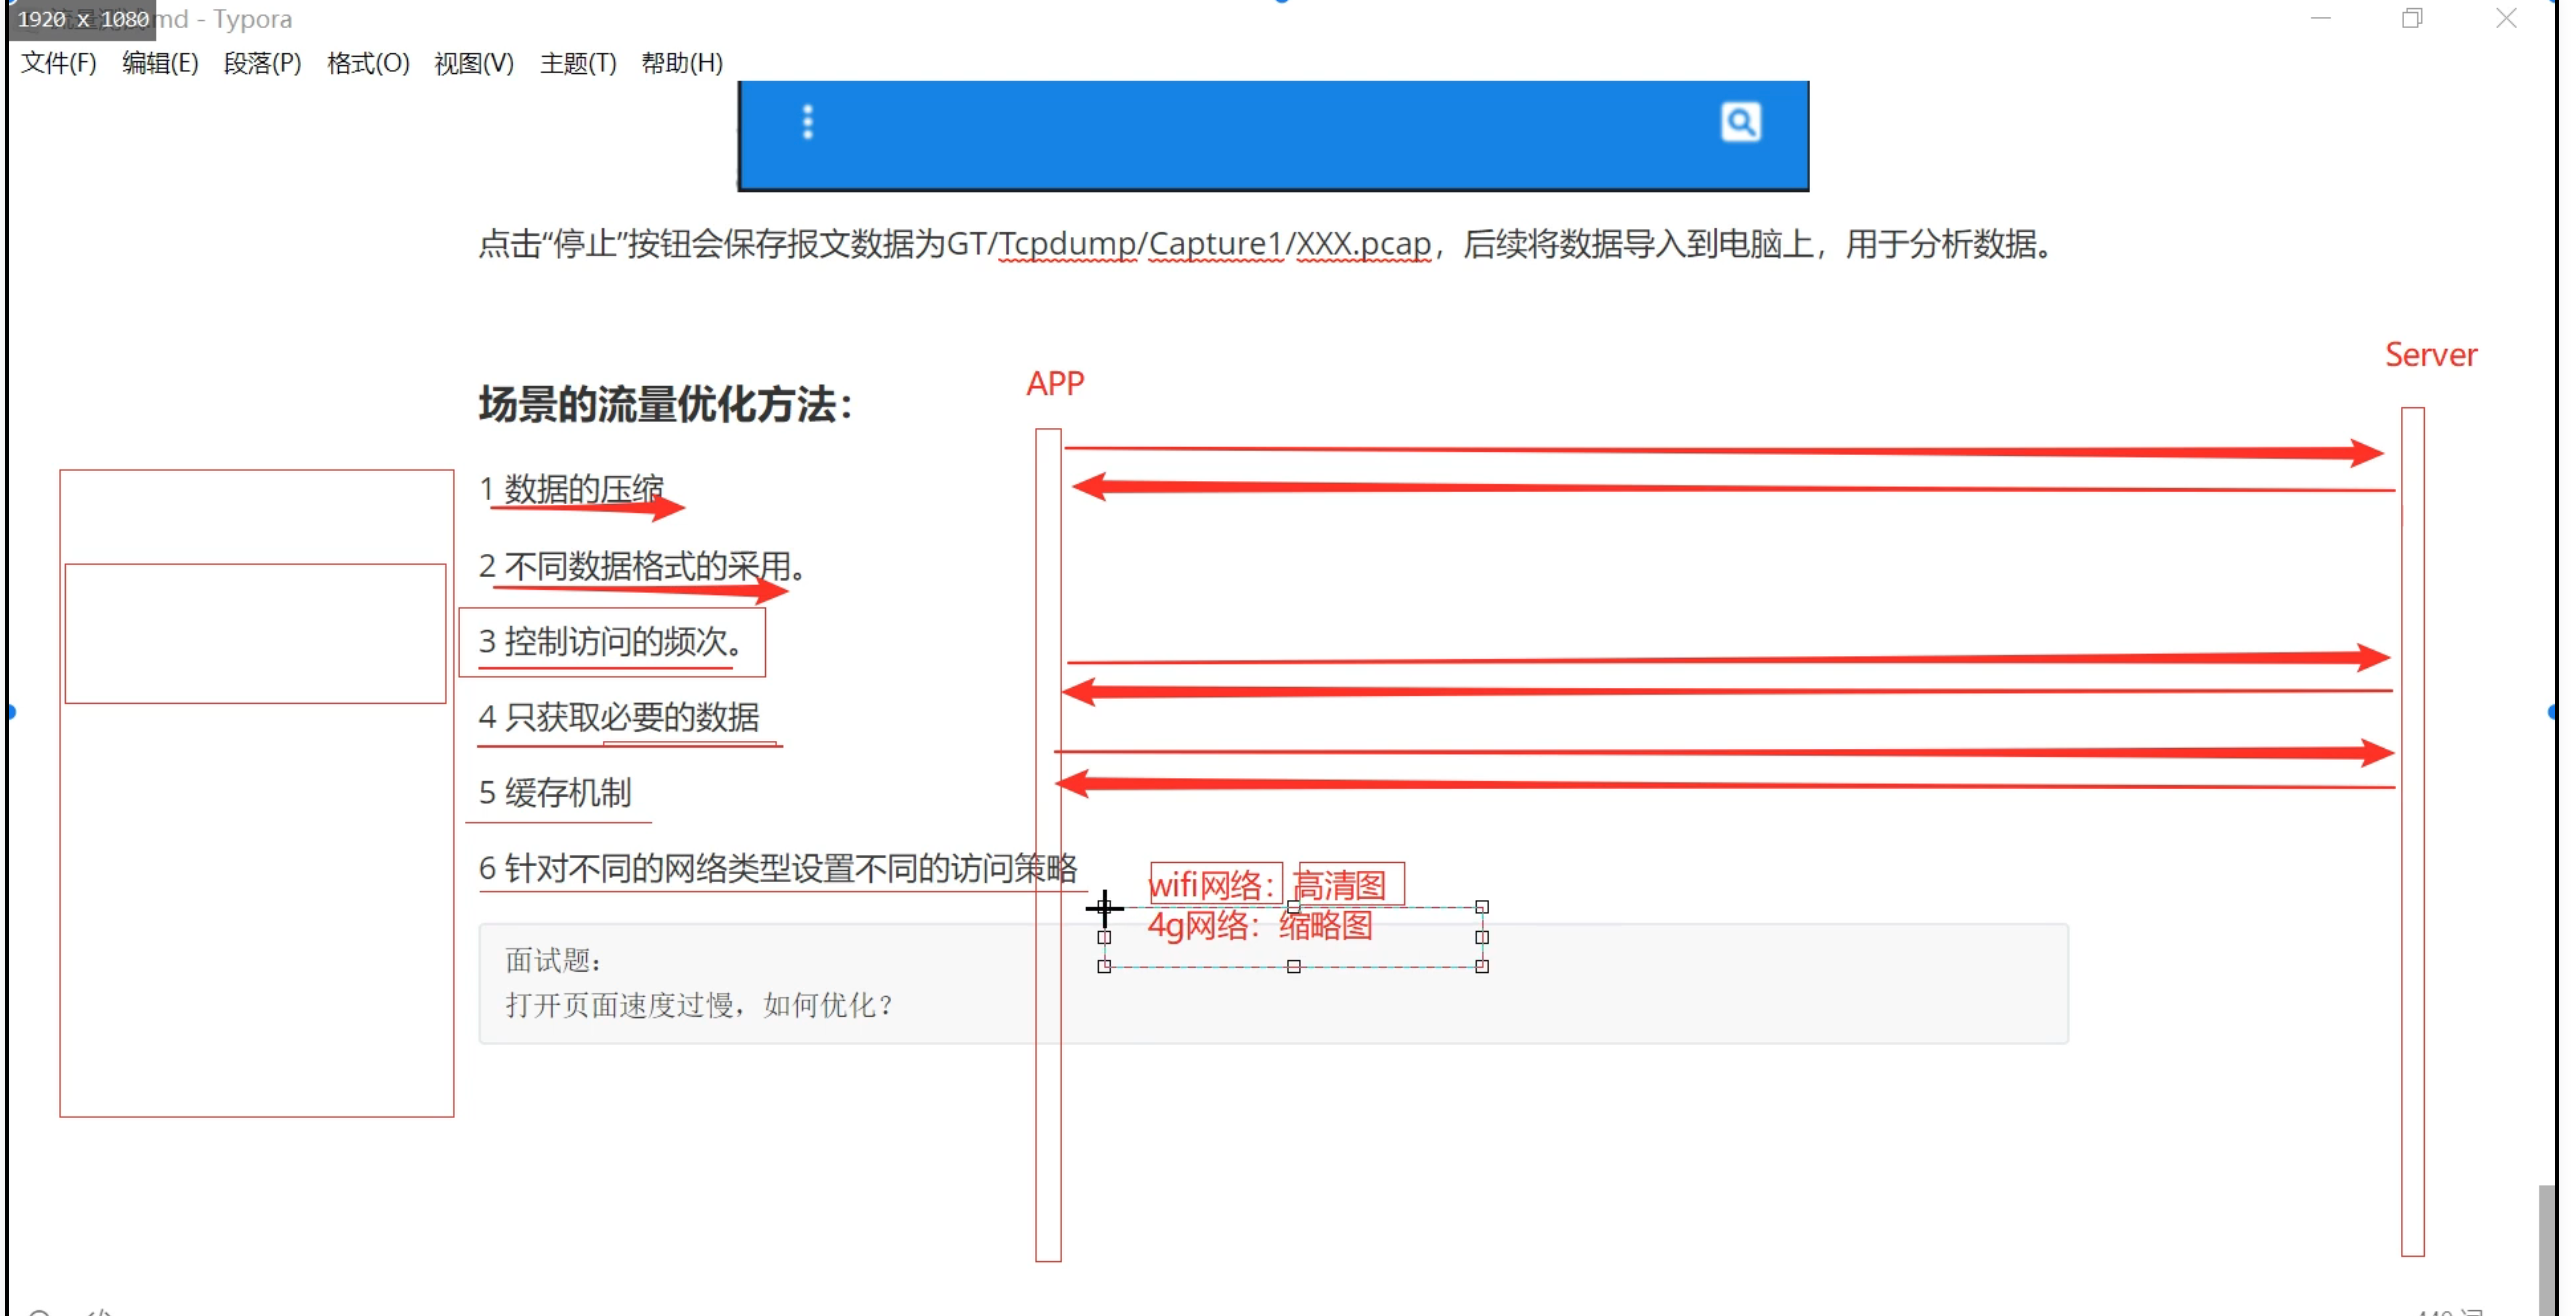Open the 格式(O) menu
2572x1316 pixels.
pyautogui.click(x=367, y=63)
